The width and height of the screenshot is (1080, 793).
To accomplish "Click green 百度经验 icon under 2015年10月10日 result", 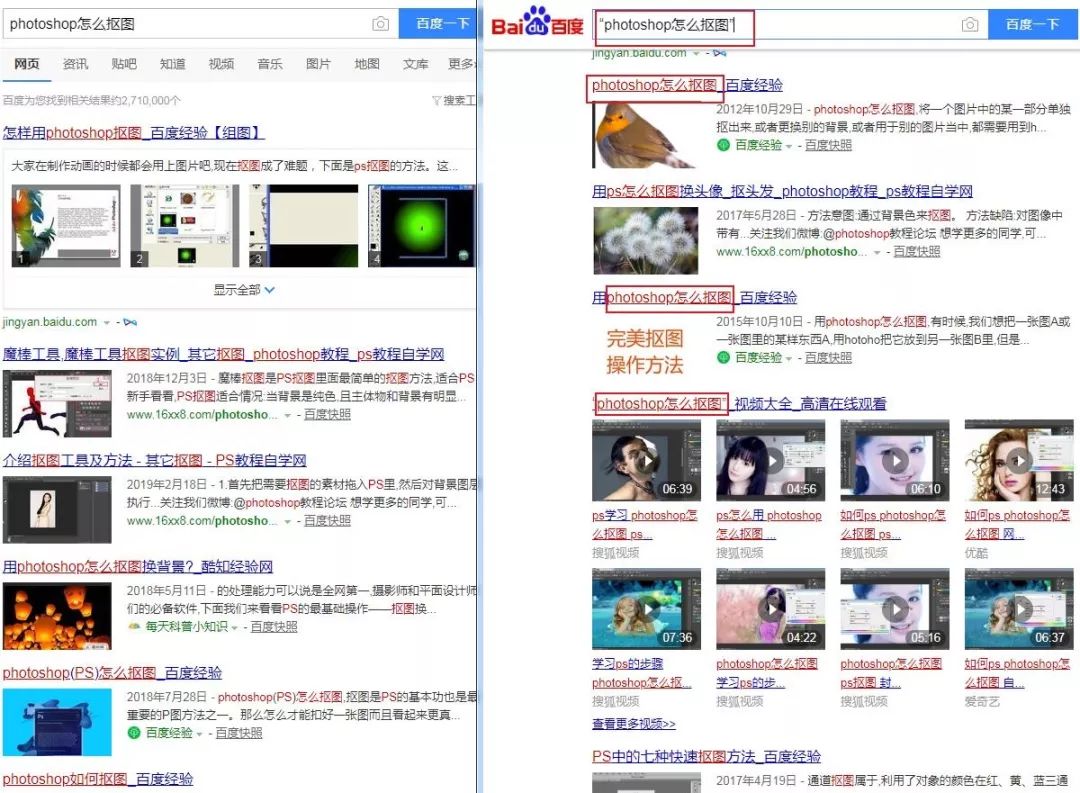I will click(723, 357).
